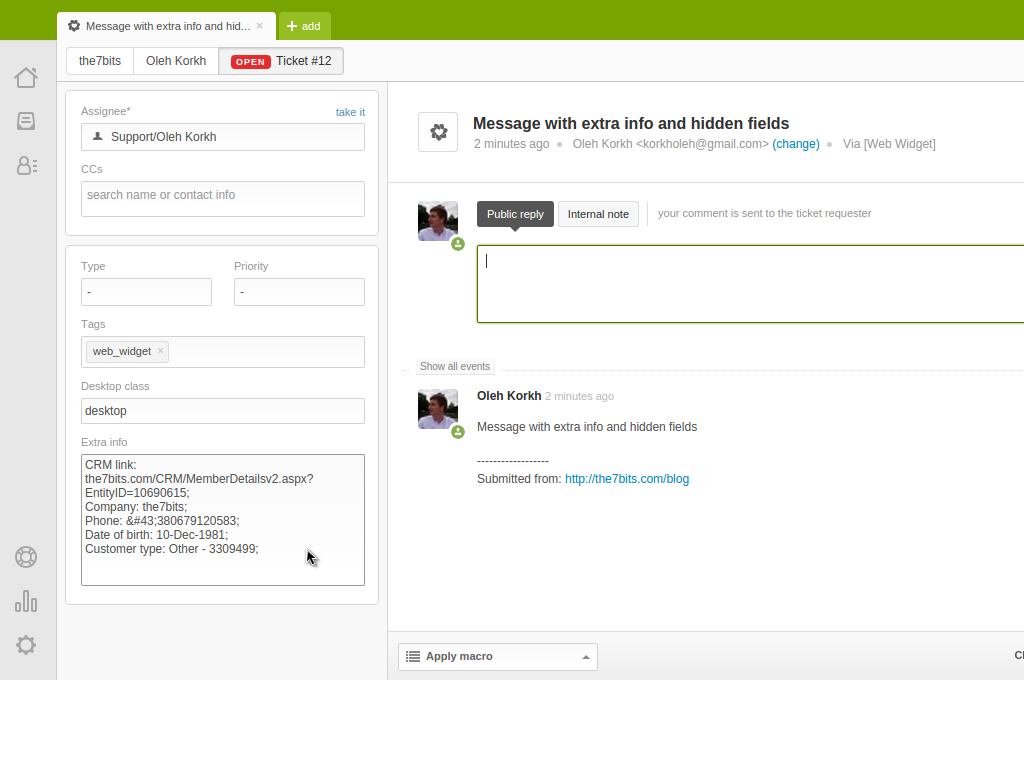
Task: Click Show all events
Action: tap(455, 367)
